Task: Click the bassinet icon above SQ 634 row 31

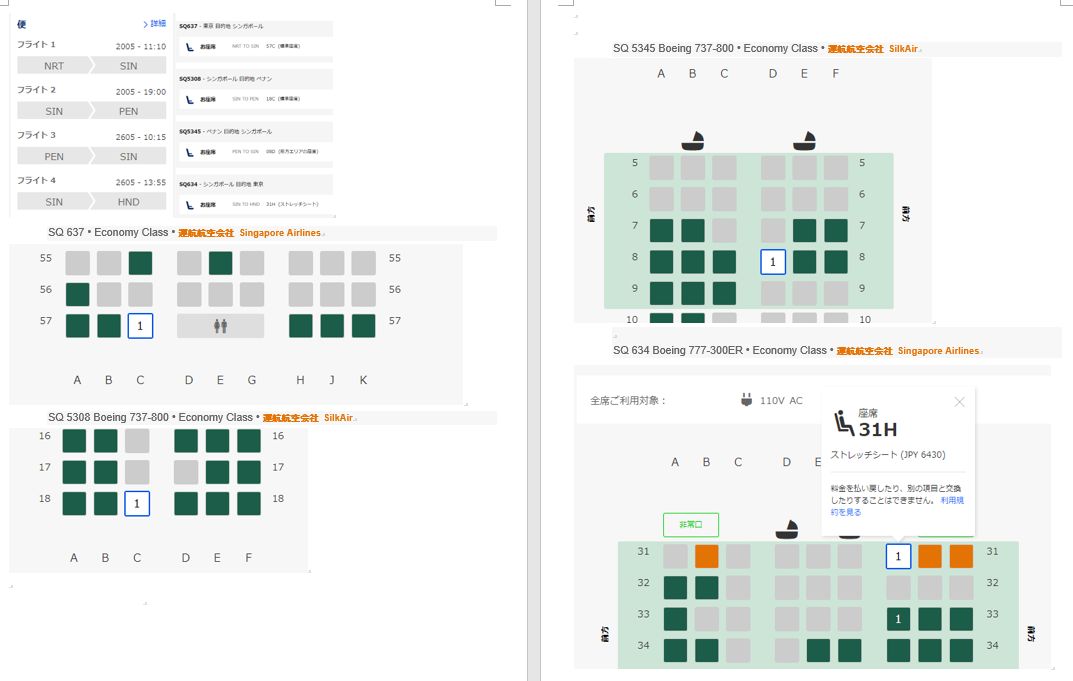Action: tap(788, 528)
